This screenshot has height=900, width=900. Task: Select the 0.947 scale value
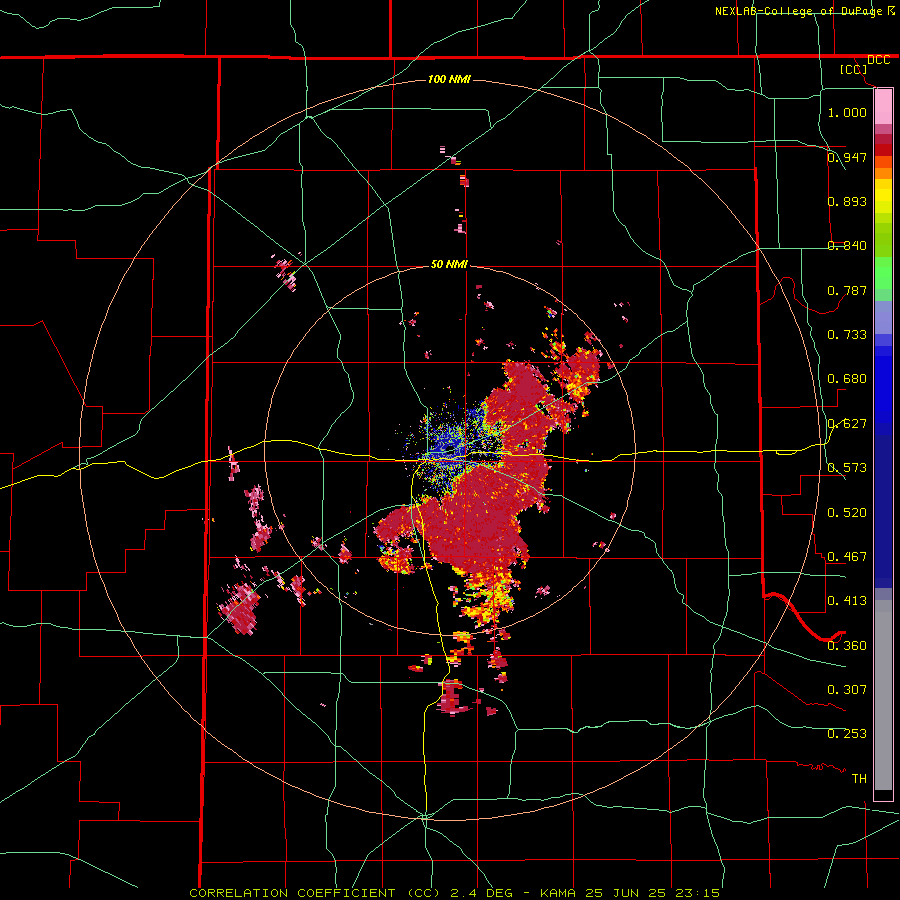847,157
